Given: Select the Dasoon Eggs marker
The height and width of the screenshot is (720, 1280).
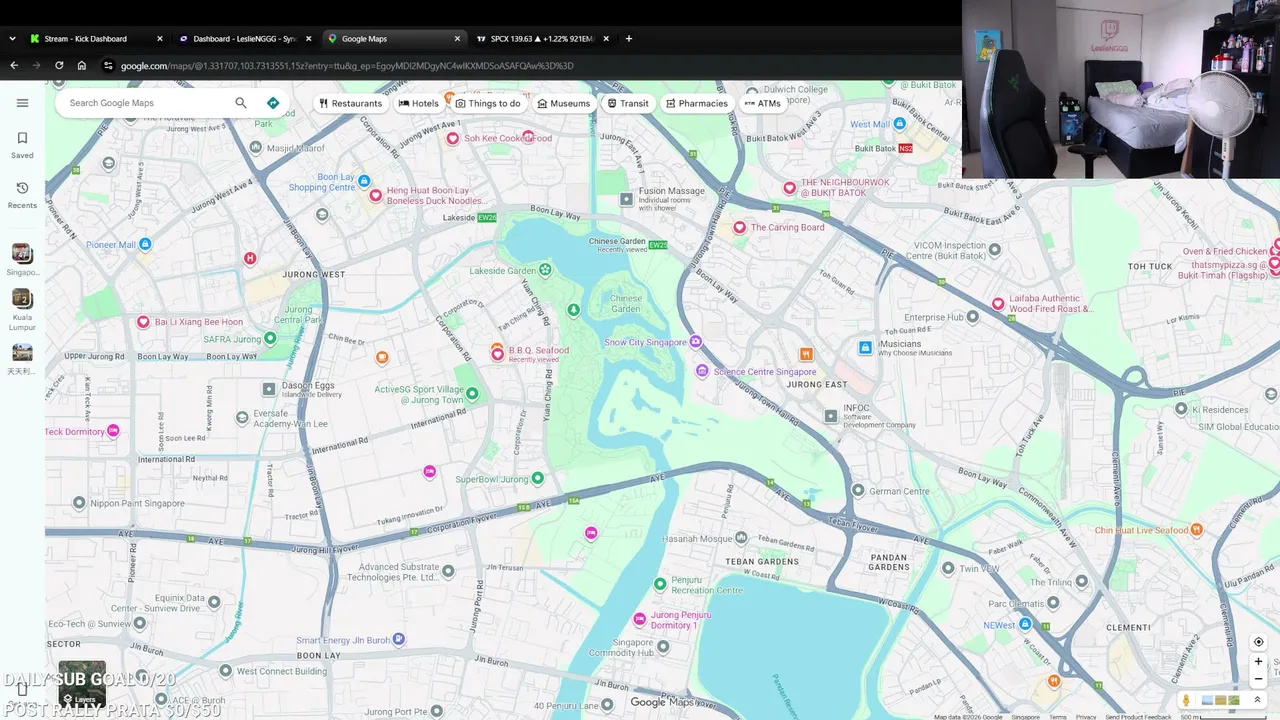Looking at the screenshot, I should tap(269, 389).
